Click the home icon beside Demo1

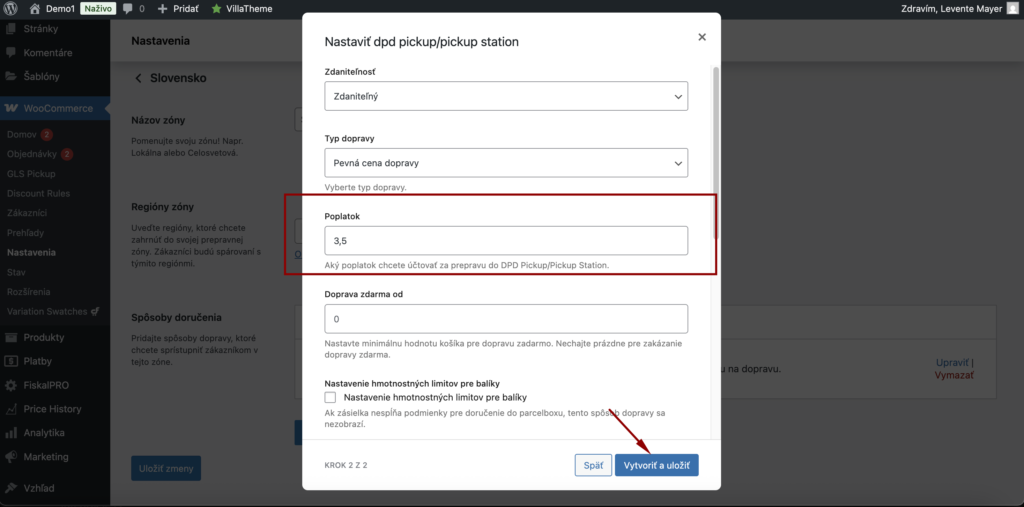[35, 8]
